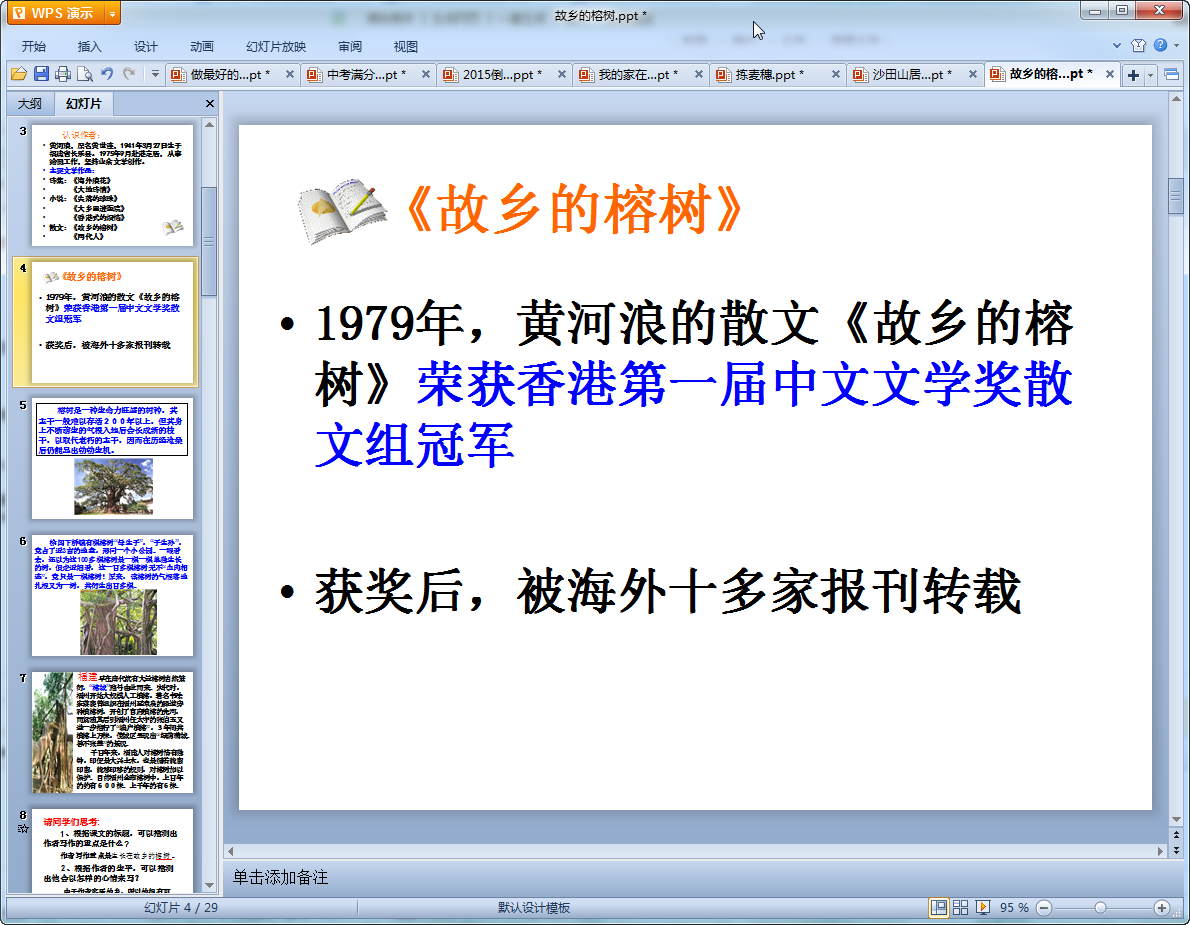Switch to Normal view in status bar
The width and height of the screenshot is (1190, 925).
point(939,908)
